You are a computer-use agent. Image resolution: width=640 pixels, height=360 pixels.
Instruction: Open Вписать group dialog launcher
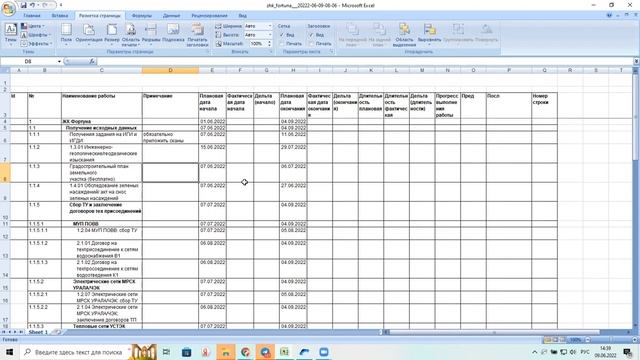pyautogui.click(x=271, y=52)
